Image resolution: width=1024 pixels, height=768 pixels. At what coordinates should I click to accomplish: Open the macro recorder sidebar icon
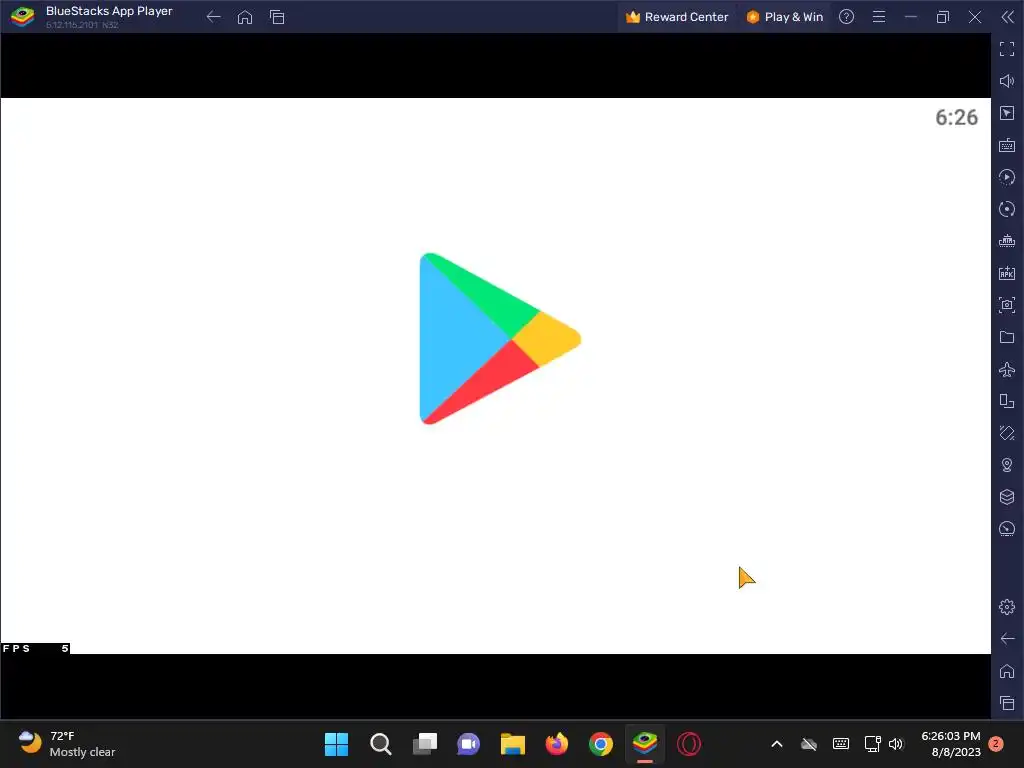click(1007, 177)
